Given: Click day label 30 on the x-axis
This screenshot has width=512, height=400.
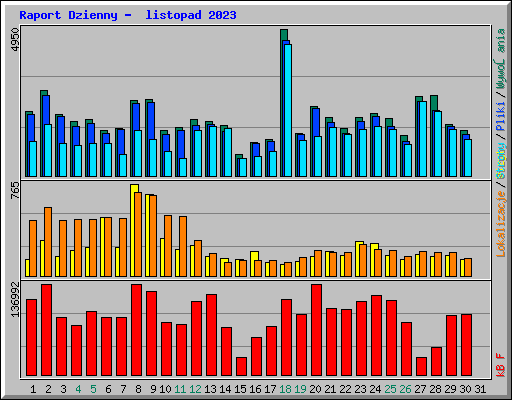Looking at the screenshot, I should point(465,389).
